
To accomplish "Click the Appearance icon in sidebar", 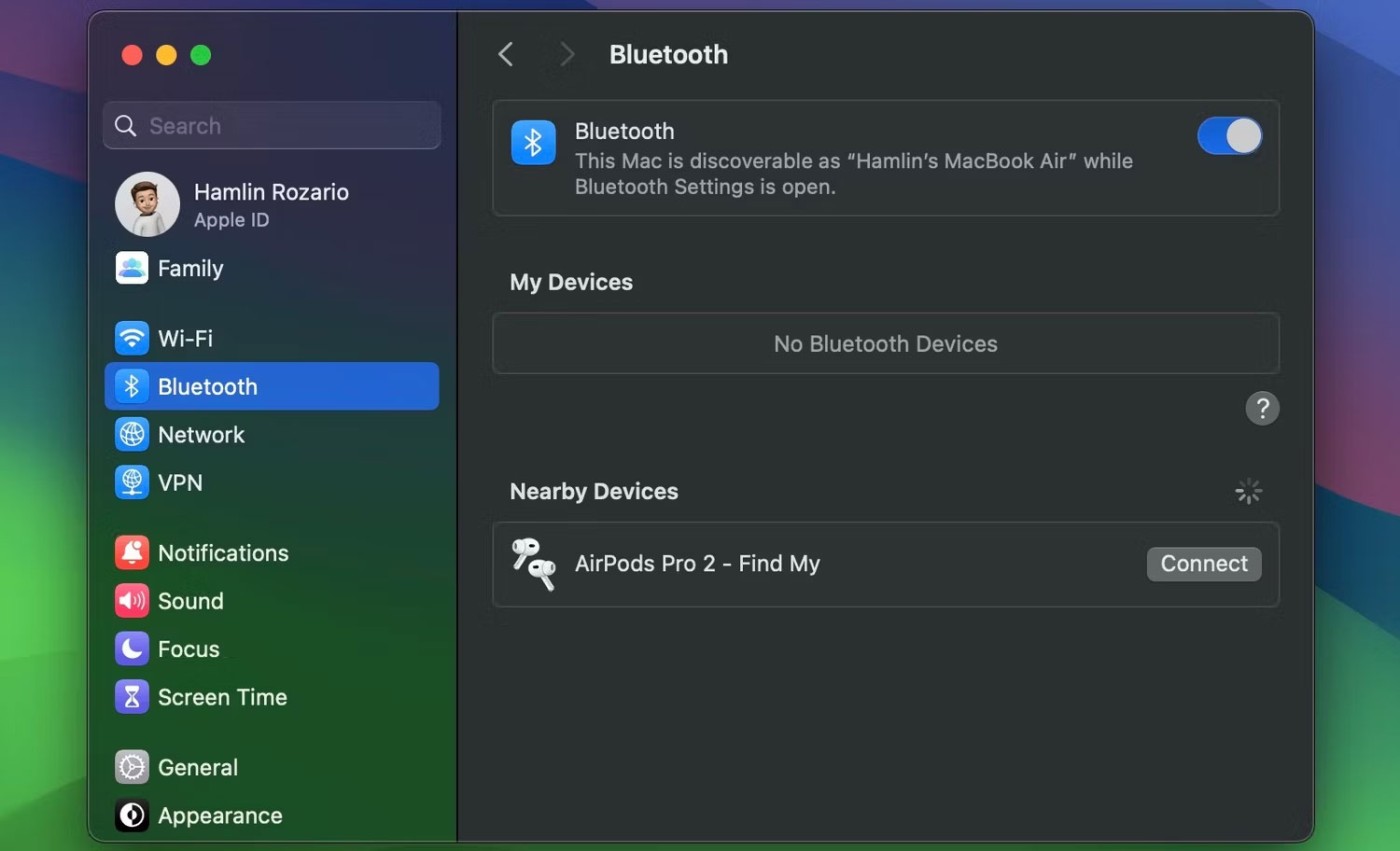I will point(132,816).
